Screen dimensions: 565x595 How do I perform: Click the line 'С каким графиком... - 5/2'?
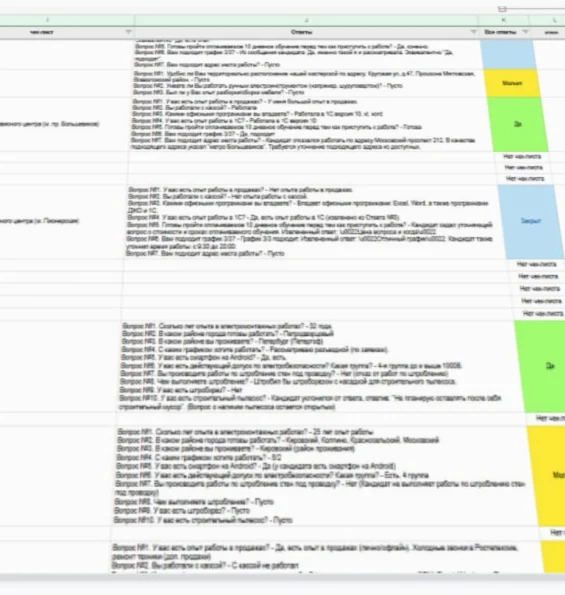coord(199,458)
